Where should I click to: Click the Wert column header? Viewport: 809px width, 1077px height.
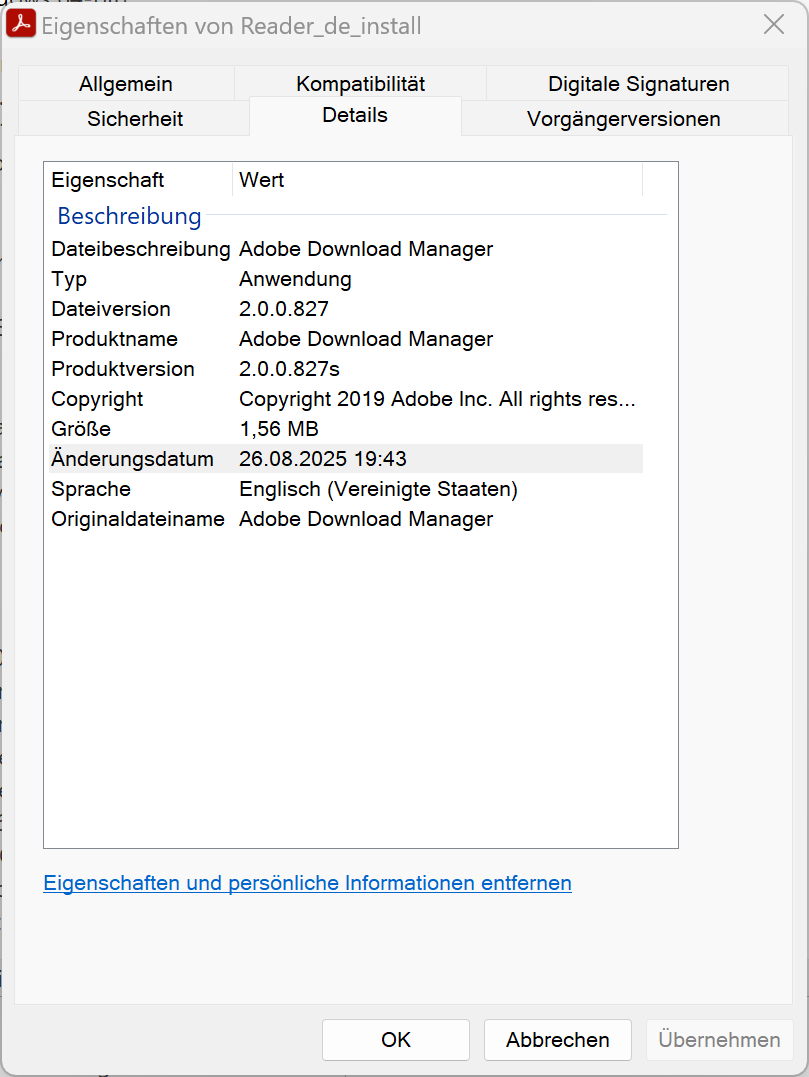(262, 180)
